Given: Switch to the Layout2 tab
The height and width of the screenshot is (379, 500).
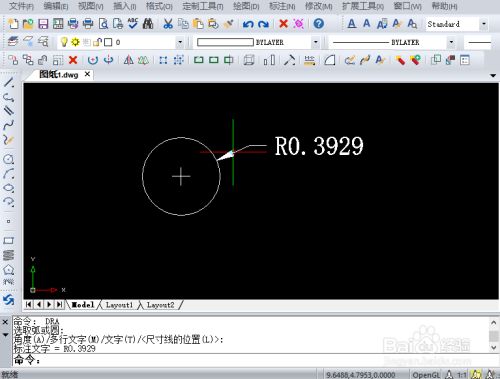Looking at the screenshot, I should tap(160, 305).
